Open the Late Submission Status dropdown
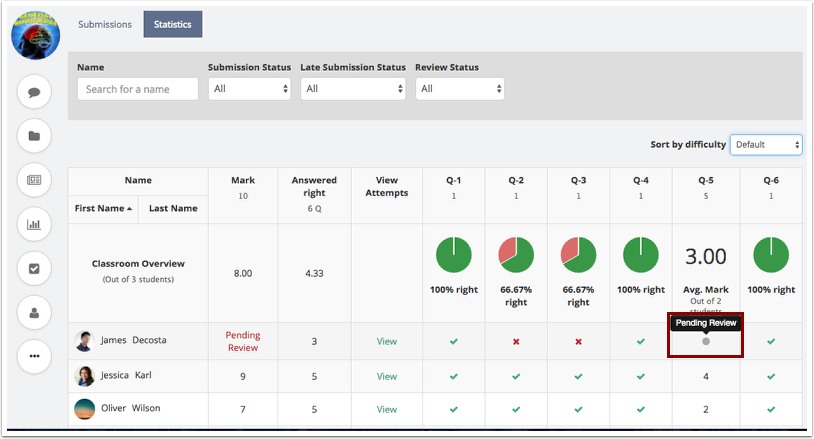 point(353,89)
